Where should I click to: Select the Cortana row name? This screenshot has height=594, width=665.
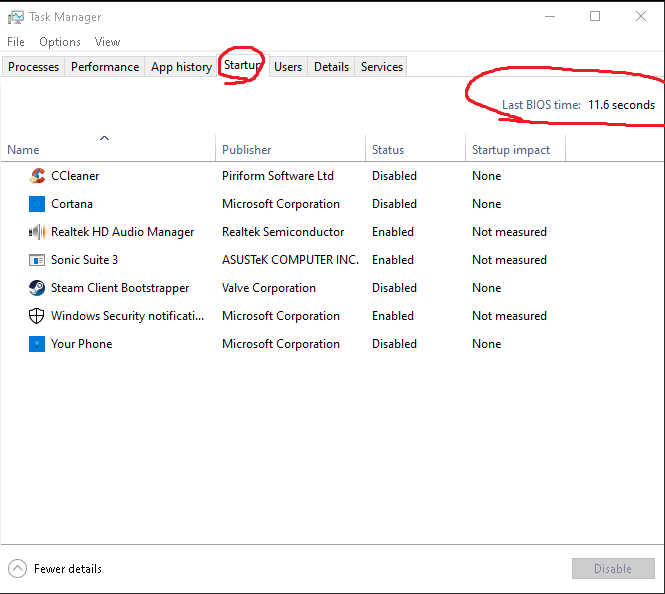72,204
